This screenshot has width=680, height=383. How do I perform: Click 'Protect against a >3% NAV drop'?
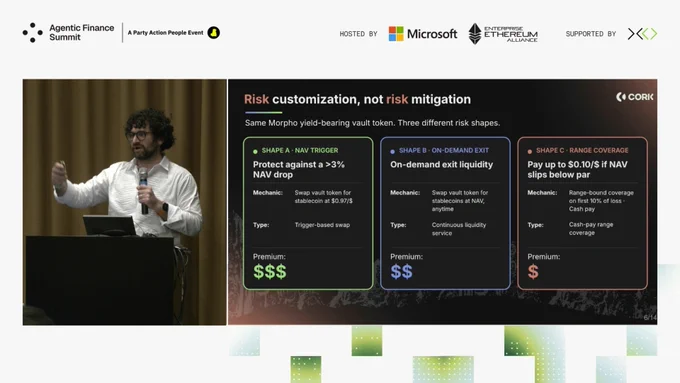pos(299,170)
